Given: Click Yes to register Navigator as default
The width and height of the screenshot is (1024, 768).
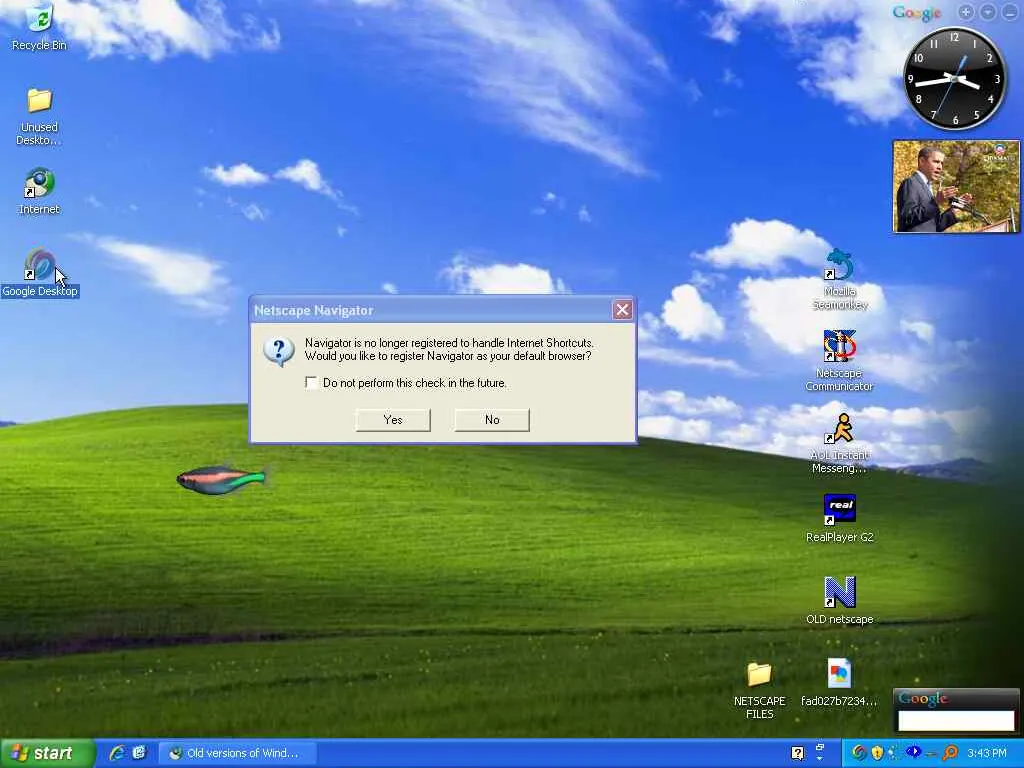Looking at the screenshot, I should (393, 420).
